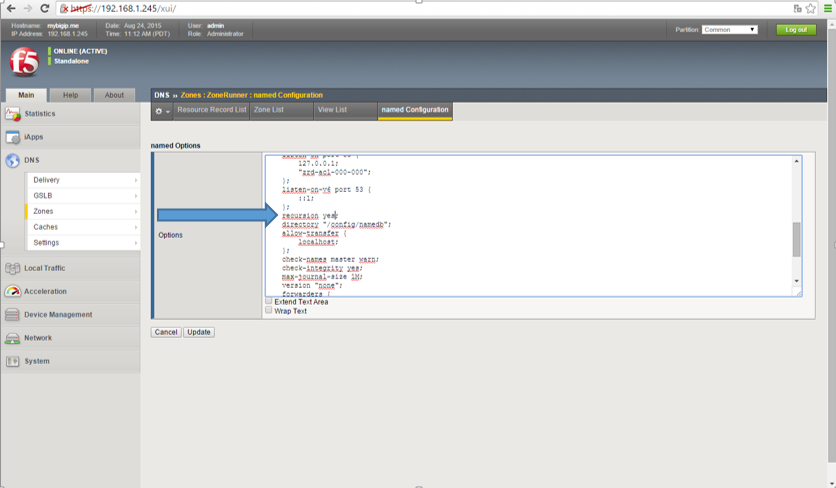
Task: Switch to the Help tab
Action: 70,95
